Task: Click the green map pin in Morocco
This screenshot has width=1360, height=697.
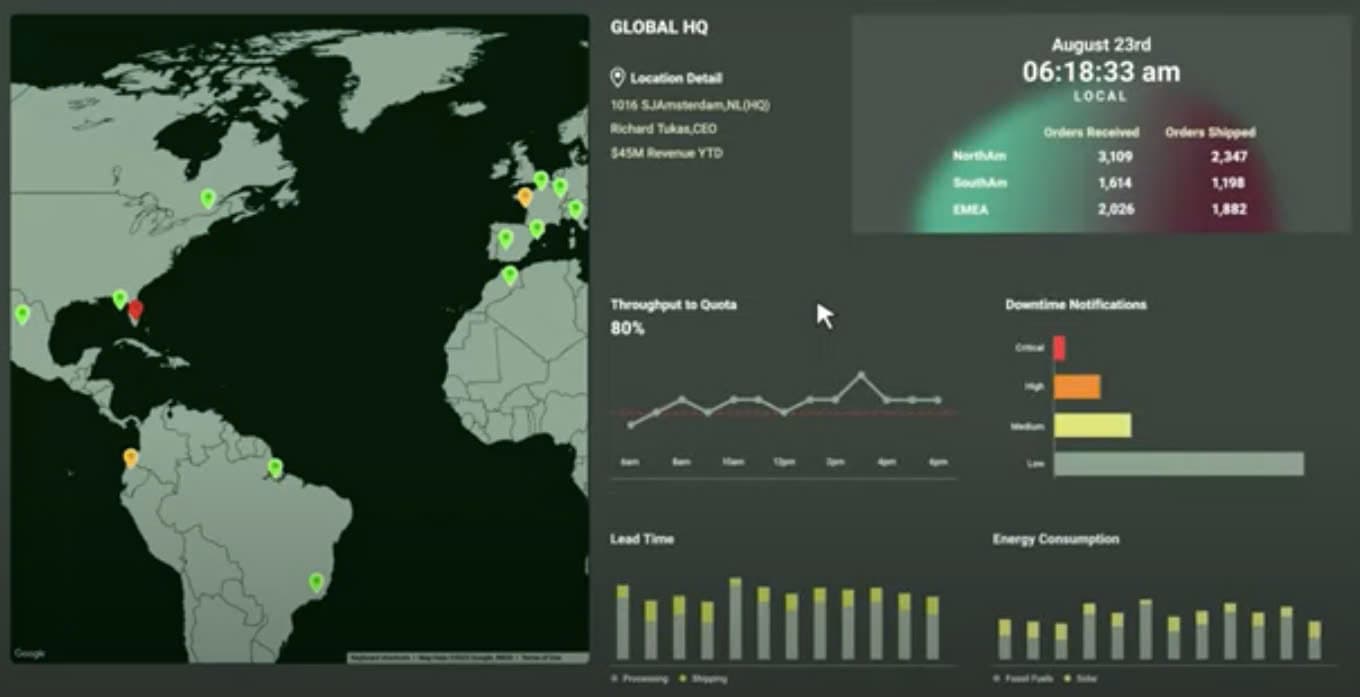Action: coord(510,275)
